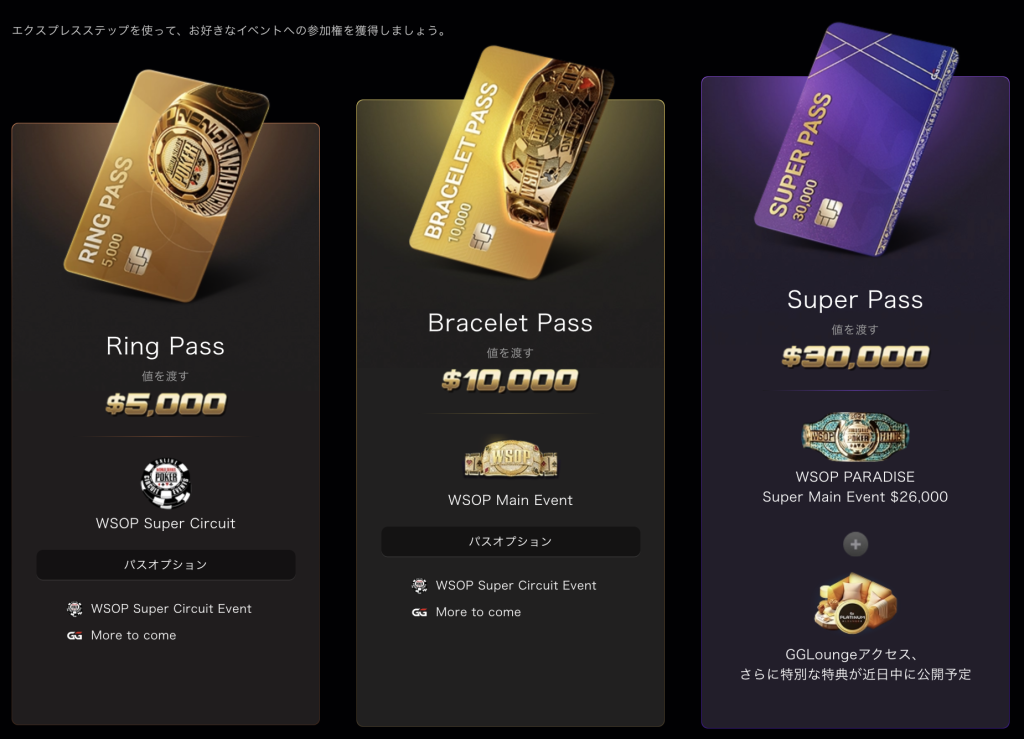Click the GGLounge sofa icon
1024x739 pixels.
tap(856, 603)
